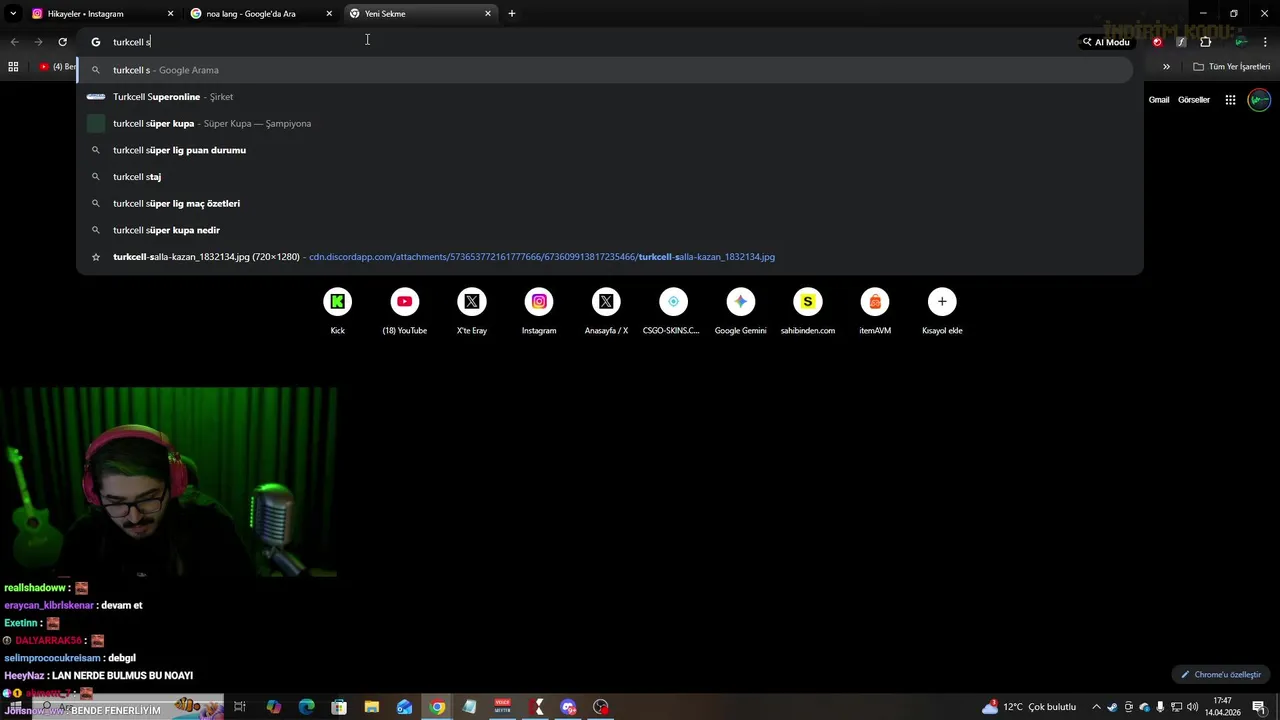This screenshot has width=1280, height=720.
Task: Open Task View from the taskbar
Action: 240,707
